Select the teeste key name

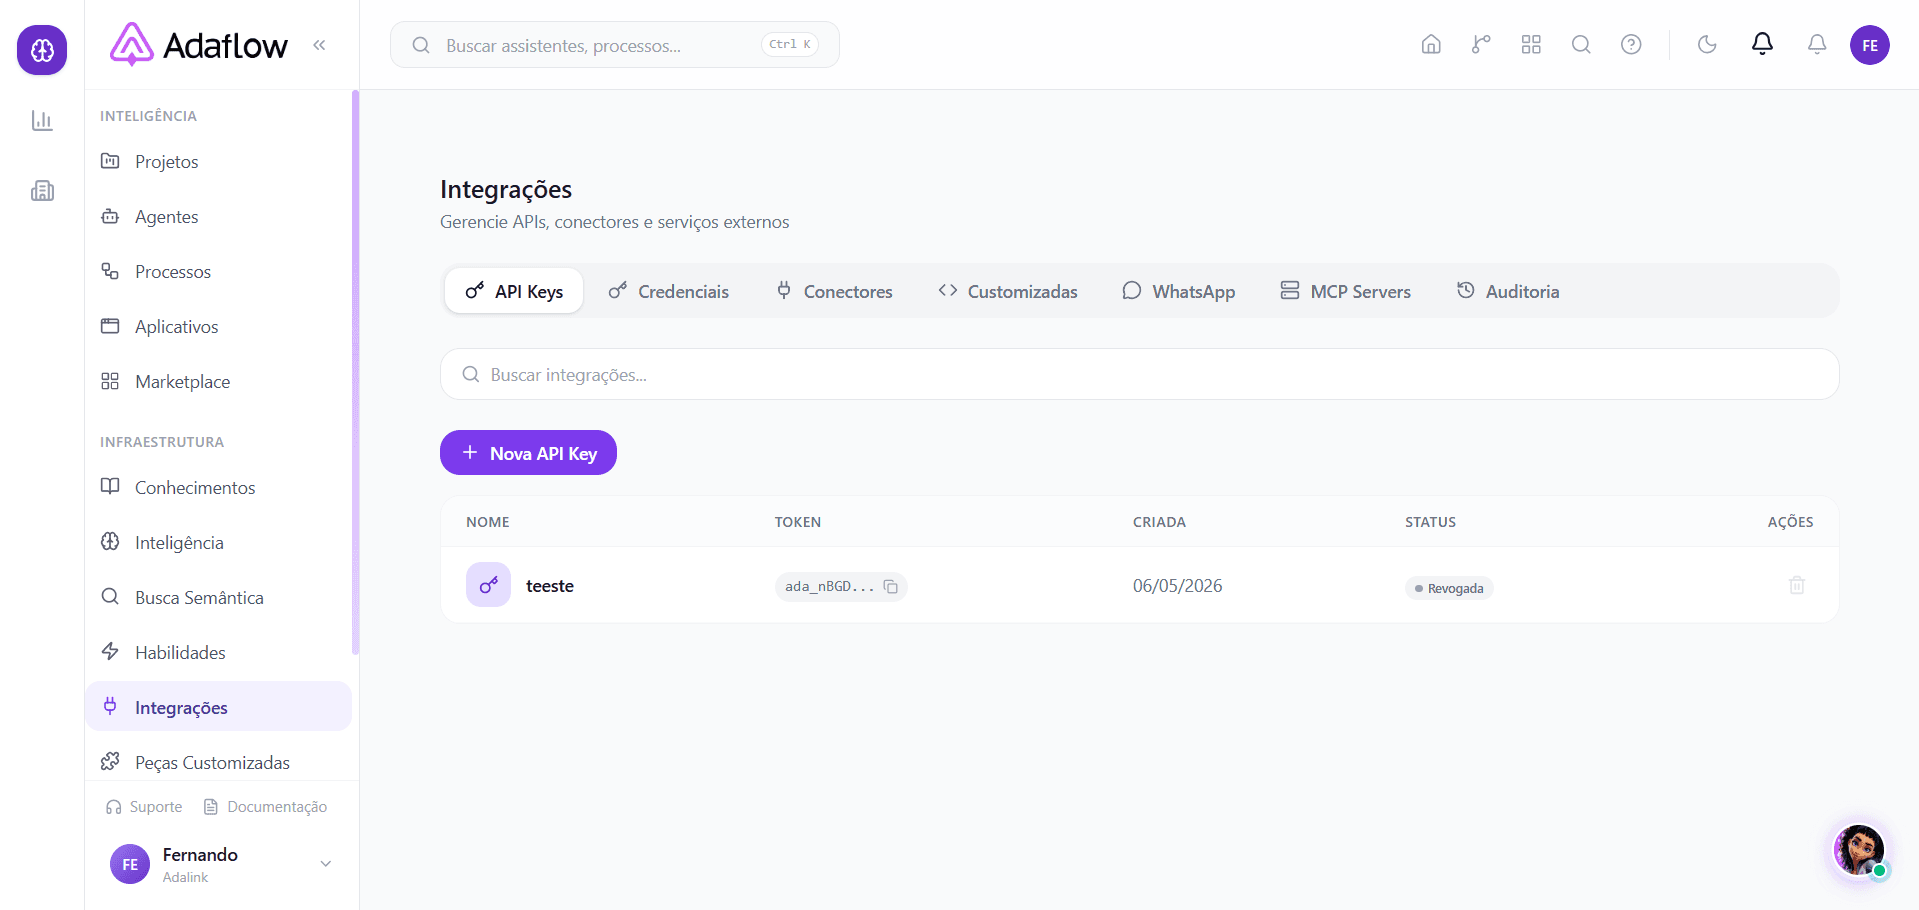point(550,586)
